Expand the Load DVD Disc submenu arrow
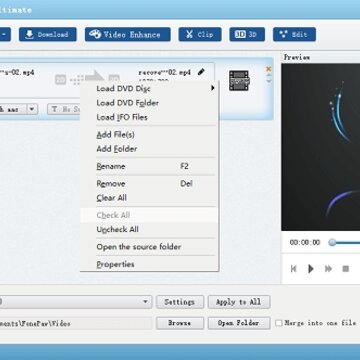Image resolution: width=360 pixels, height=360 pixels. (212, 88)
